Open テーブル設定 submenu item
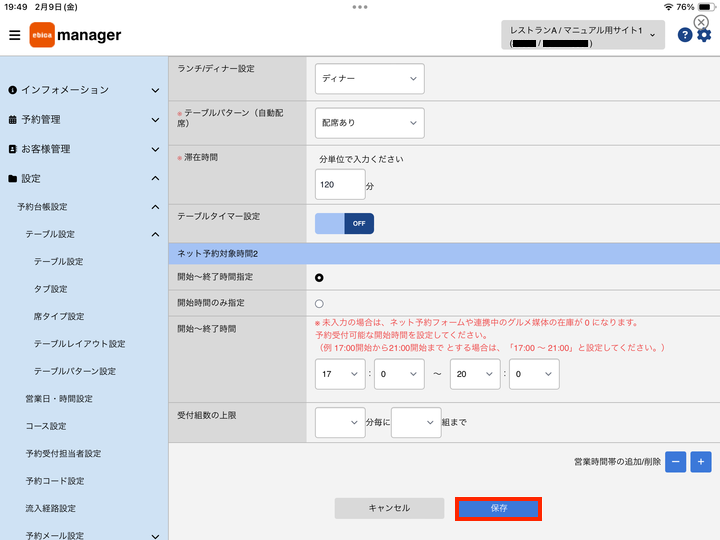Screen dimensions: 720x540 [x=59, y=262]
